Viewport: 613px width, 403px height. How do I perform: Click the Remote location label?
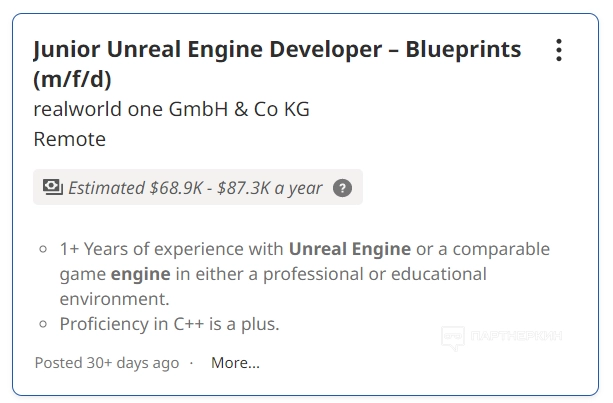pyautogui.click(x=69, y=139)
